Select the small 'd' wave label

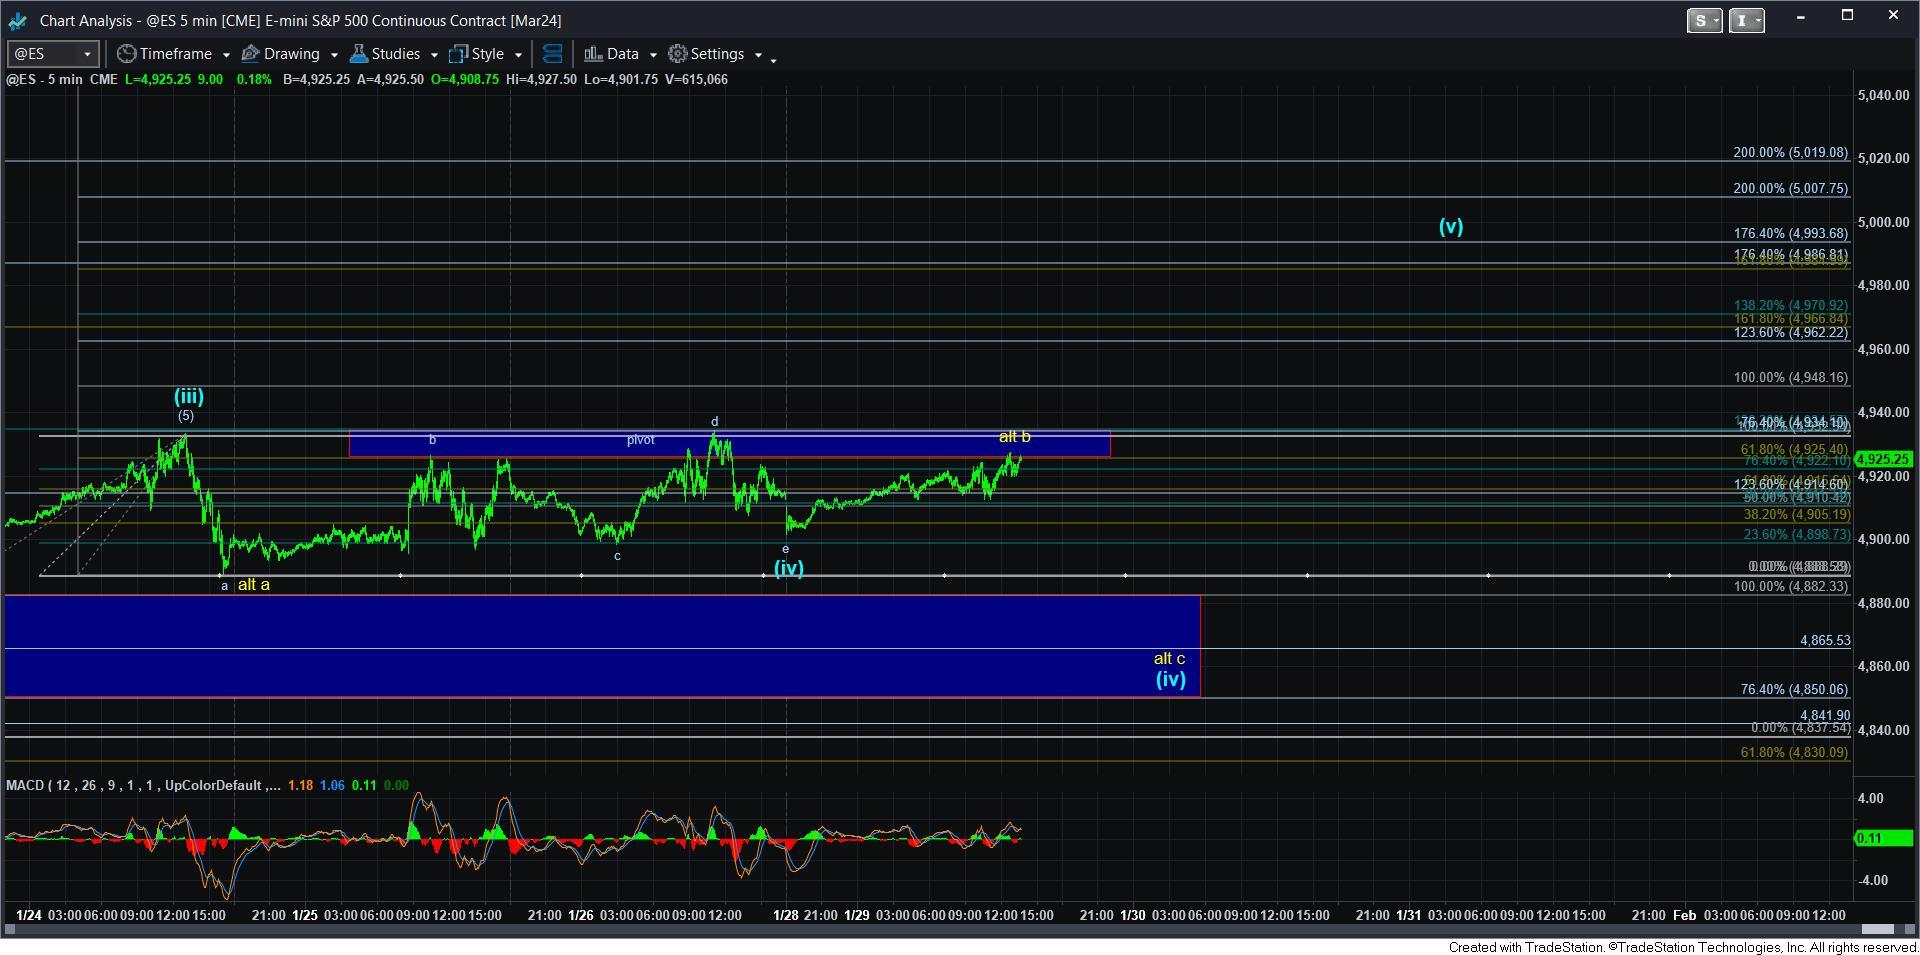click(x=714, y=422)
